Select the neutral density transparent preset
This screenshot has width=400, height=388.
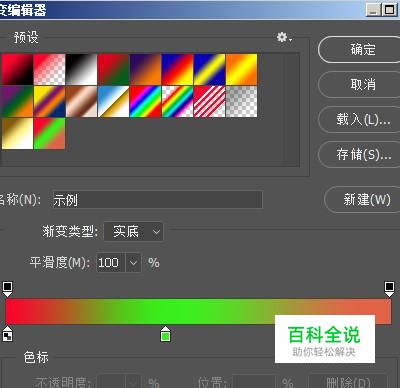click(242, 102)
